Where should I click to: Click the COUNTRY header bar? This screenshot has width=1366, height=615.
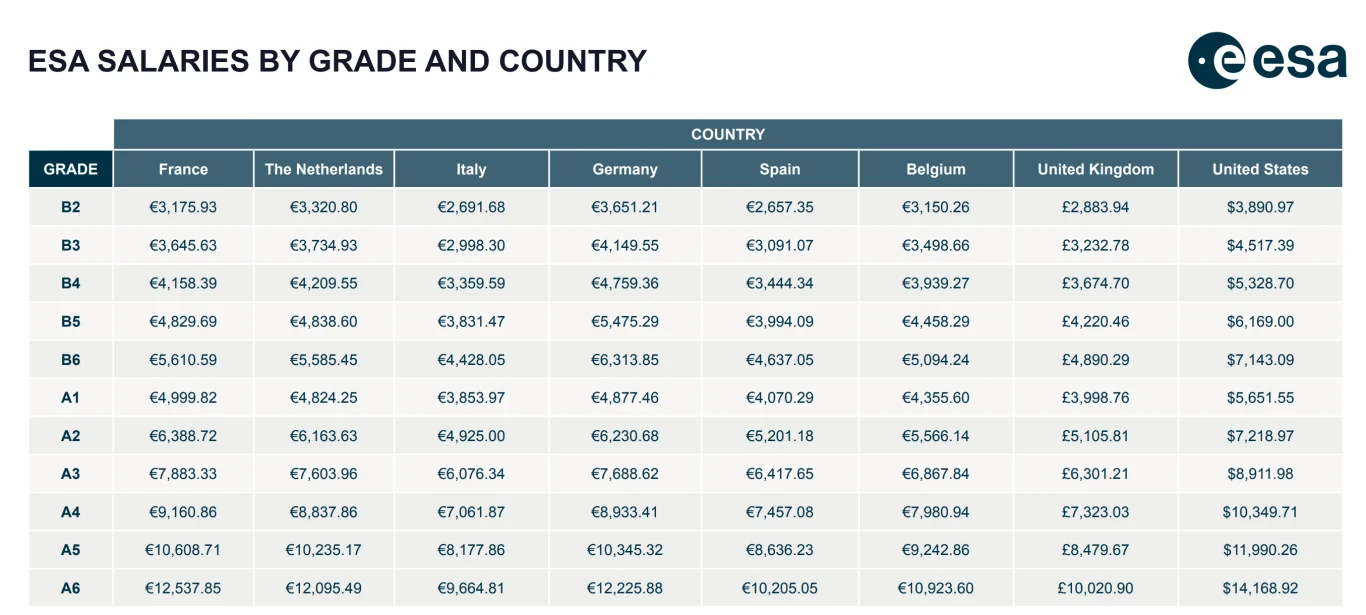pyautogui.click(x=728, y=134)
